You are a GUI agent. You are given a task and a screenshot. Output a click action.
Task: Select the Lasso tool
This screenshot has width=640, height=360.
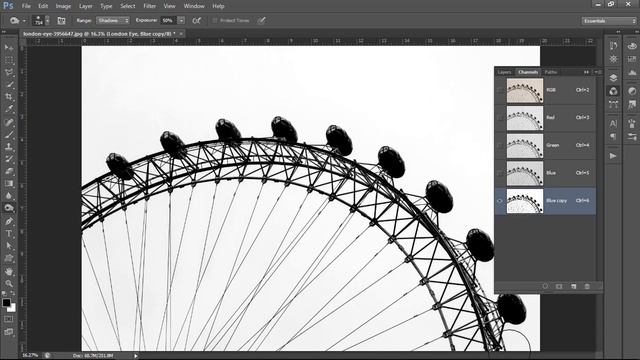click(x=9, y=73)
